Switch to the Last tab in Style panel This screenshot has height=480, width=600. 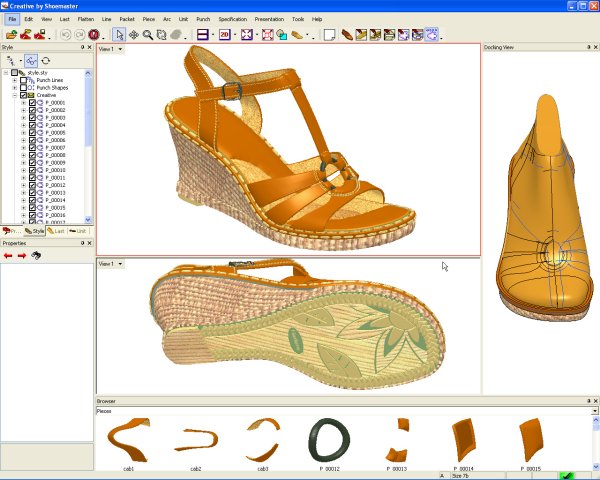(56, 231)
